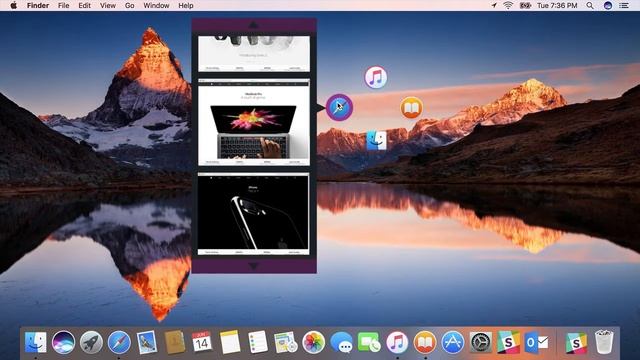Open Slack item beside the Trash

(576, 342)
